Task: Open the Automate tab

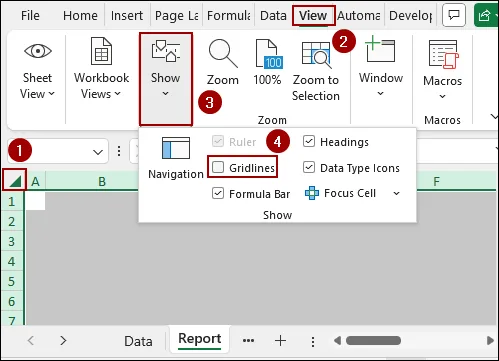Action: click(359, 15)
